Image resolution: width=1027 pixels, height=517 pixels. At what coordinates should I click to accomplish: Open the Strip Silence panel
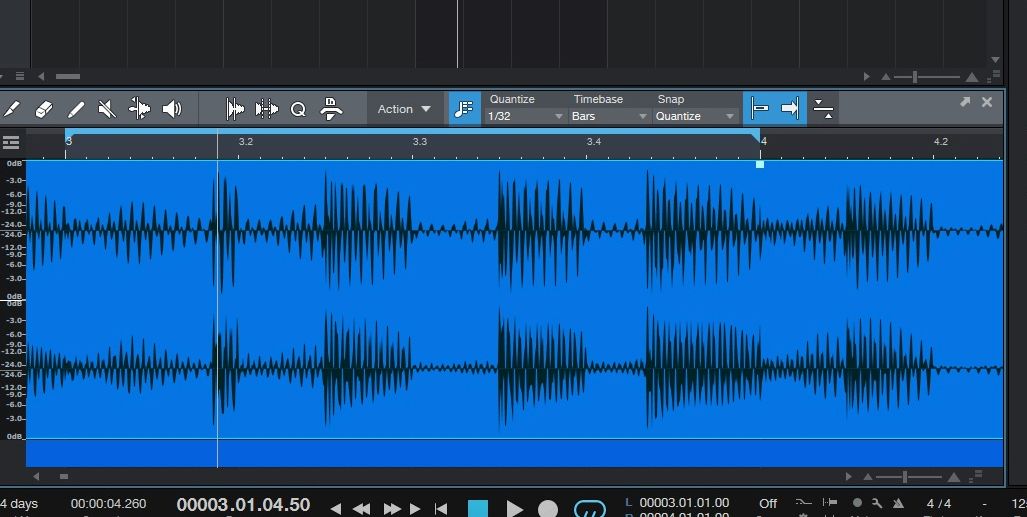pos(267,109)
